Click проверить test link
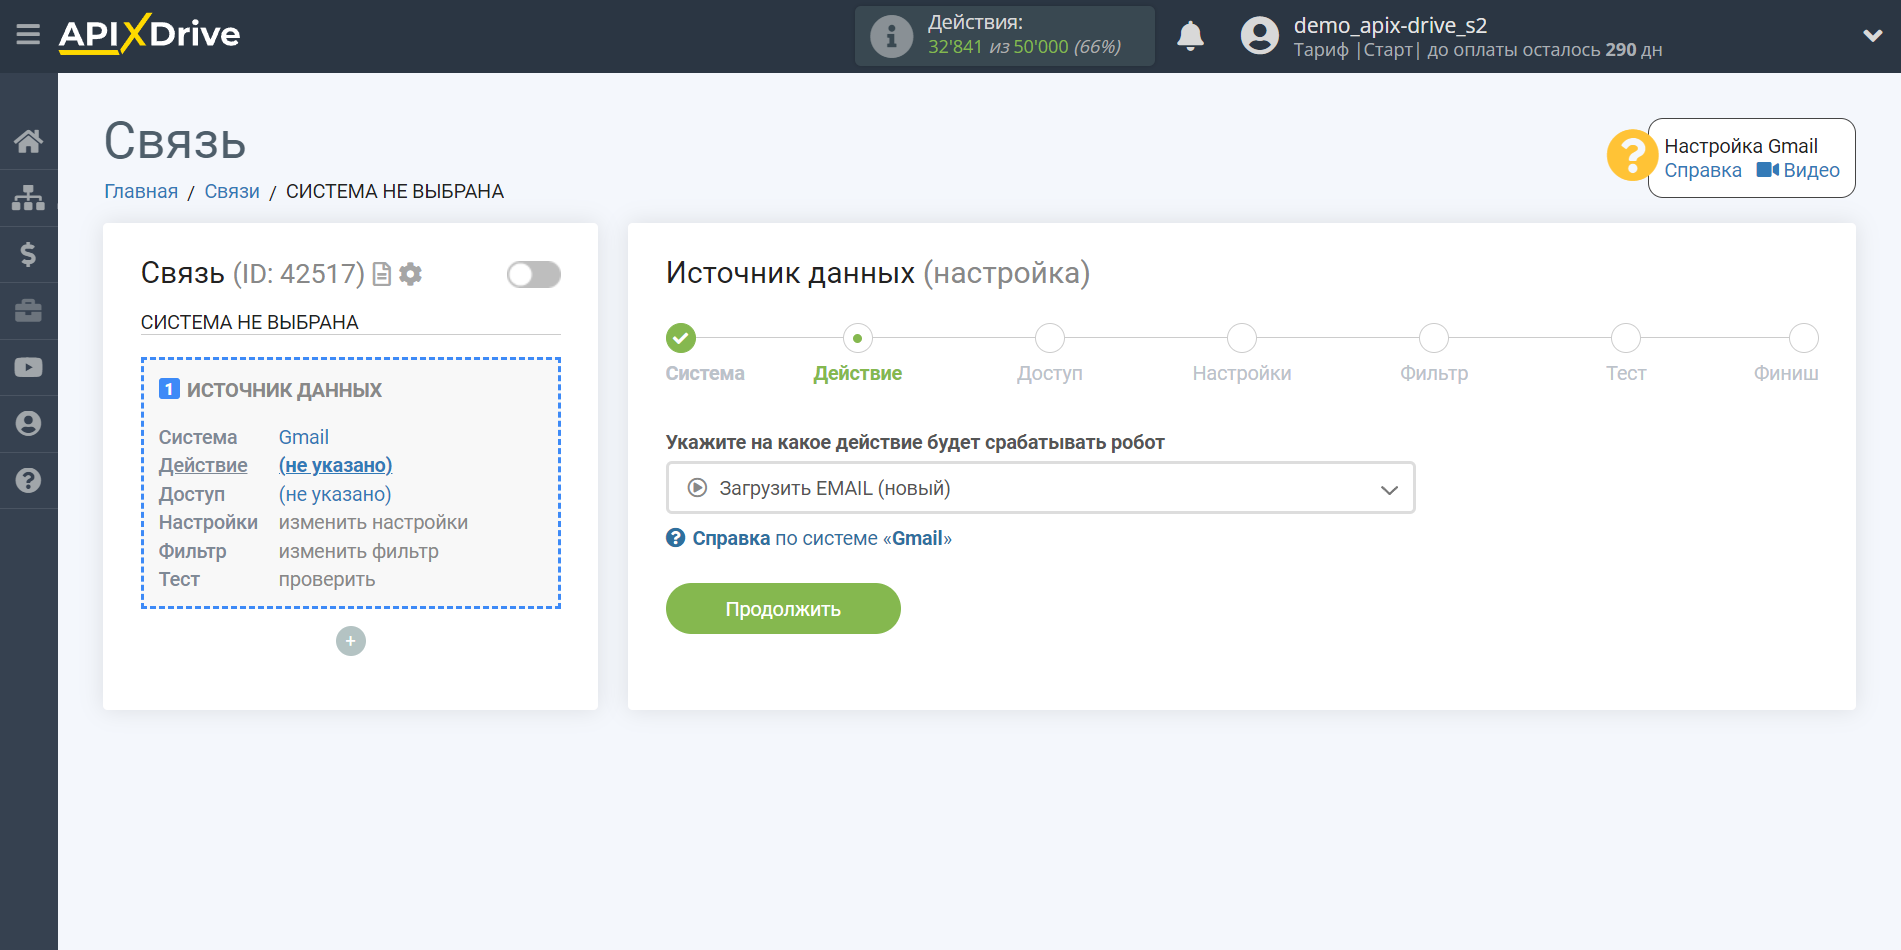 pyautogui.click(x=327, y=579)
